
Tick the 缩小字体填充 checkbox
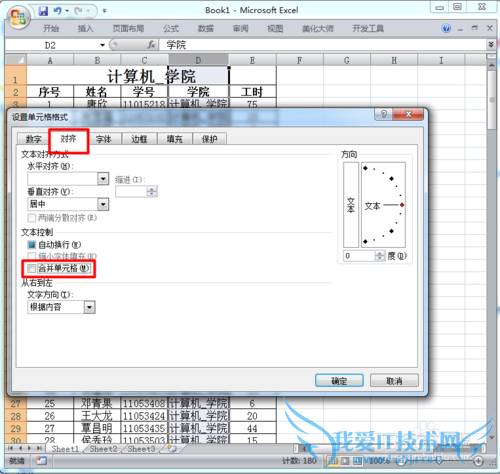[32, 256]
